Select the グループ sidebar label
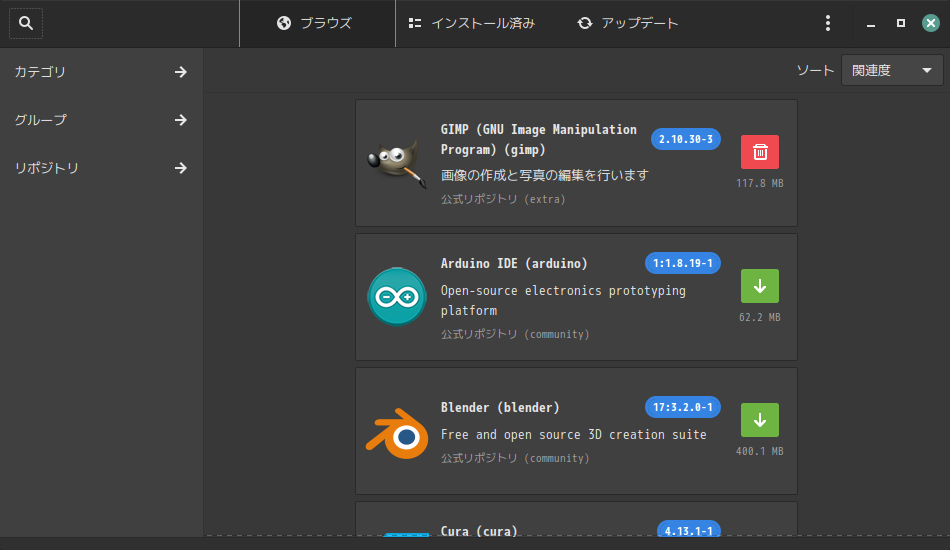The height and width of the screenshot is (550, 950). pyautogui.click(x=41, y=120)
